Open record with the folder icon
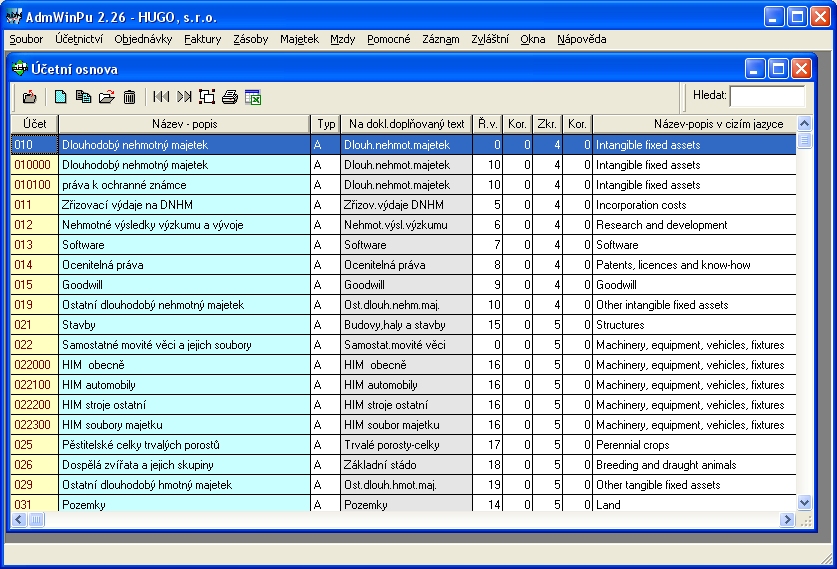Image resolution: width=837 pixels, height=569 pixels. pyautogui.click(x=107, y=97)
